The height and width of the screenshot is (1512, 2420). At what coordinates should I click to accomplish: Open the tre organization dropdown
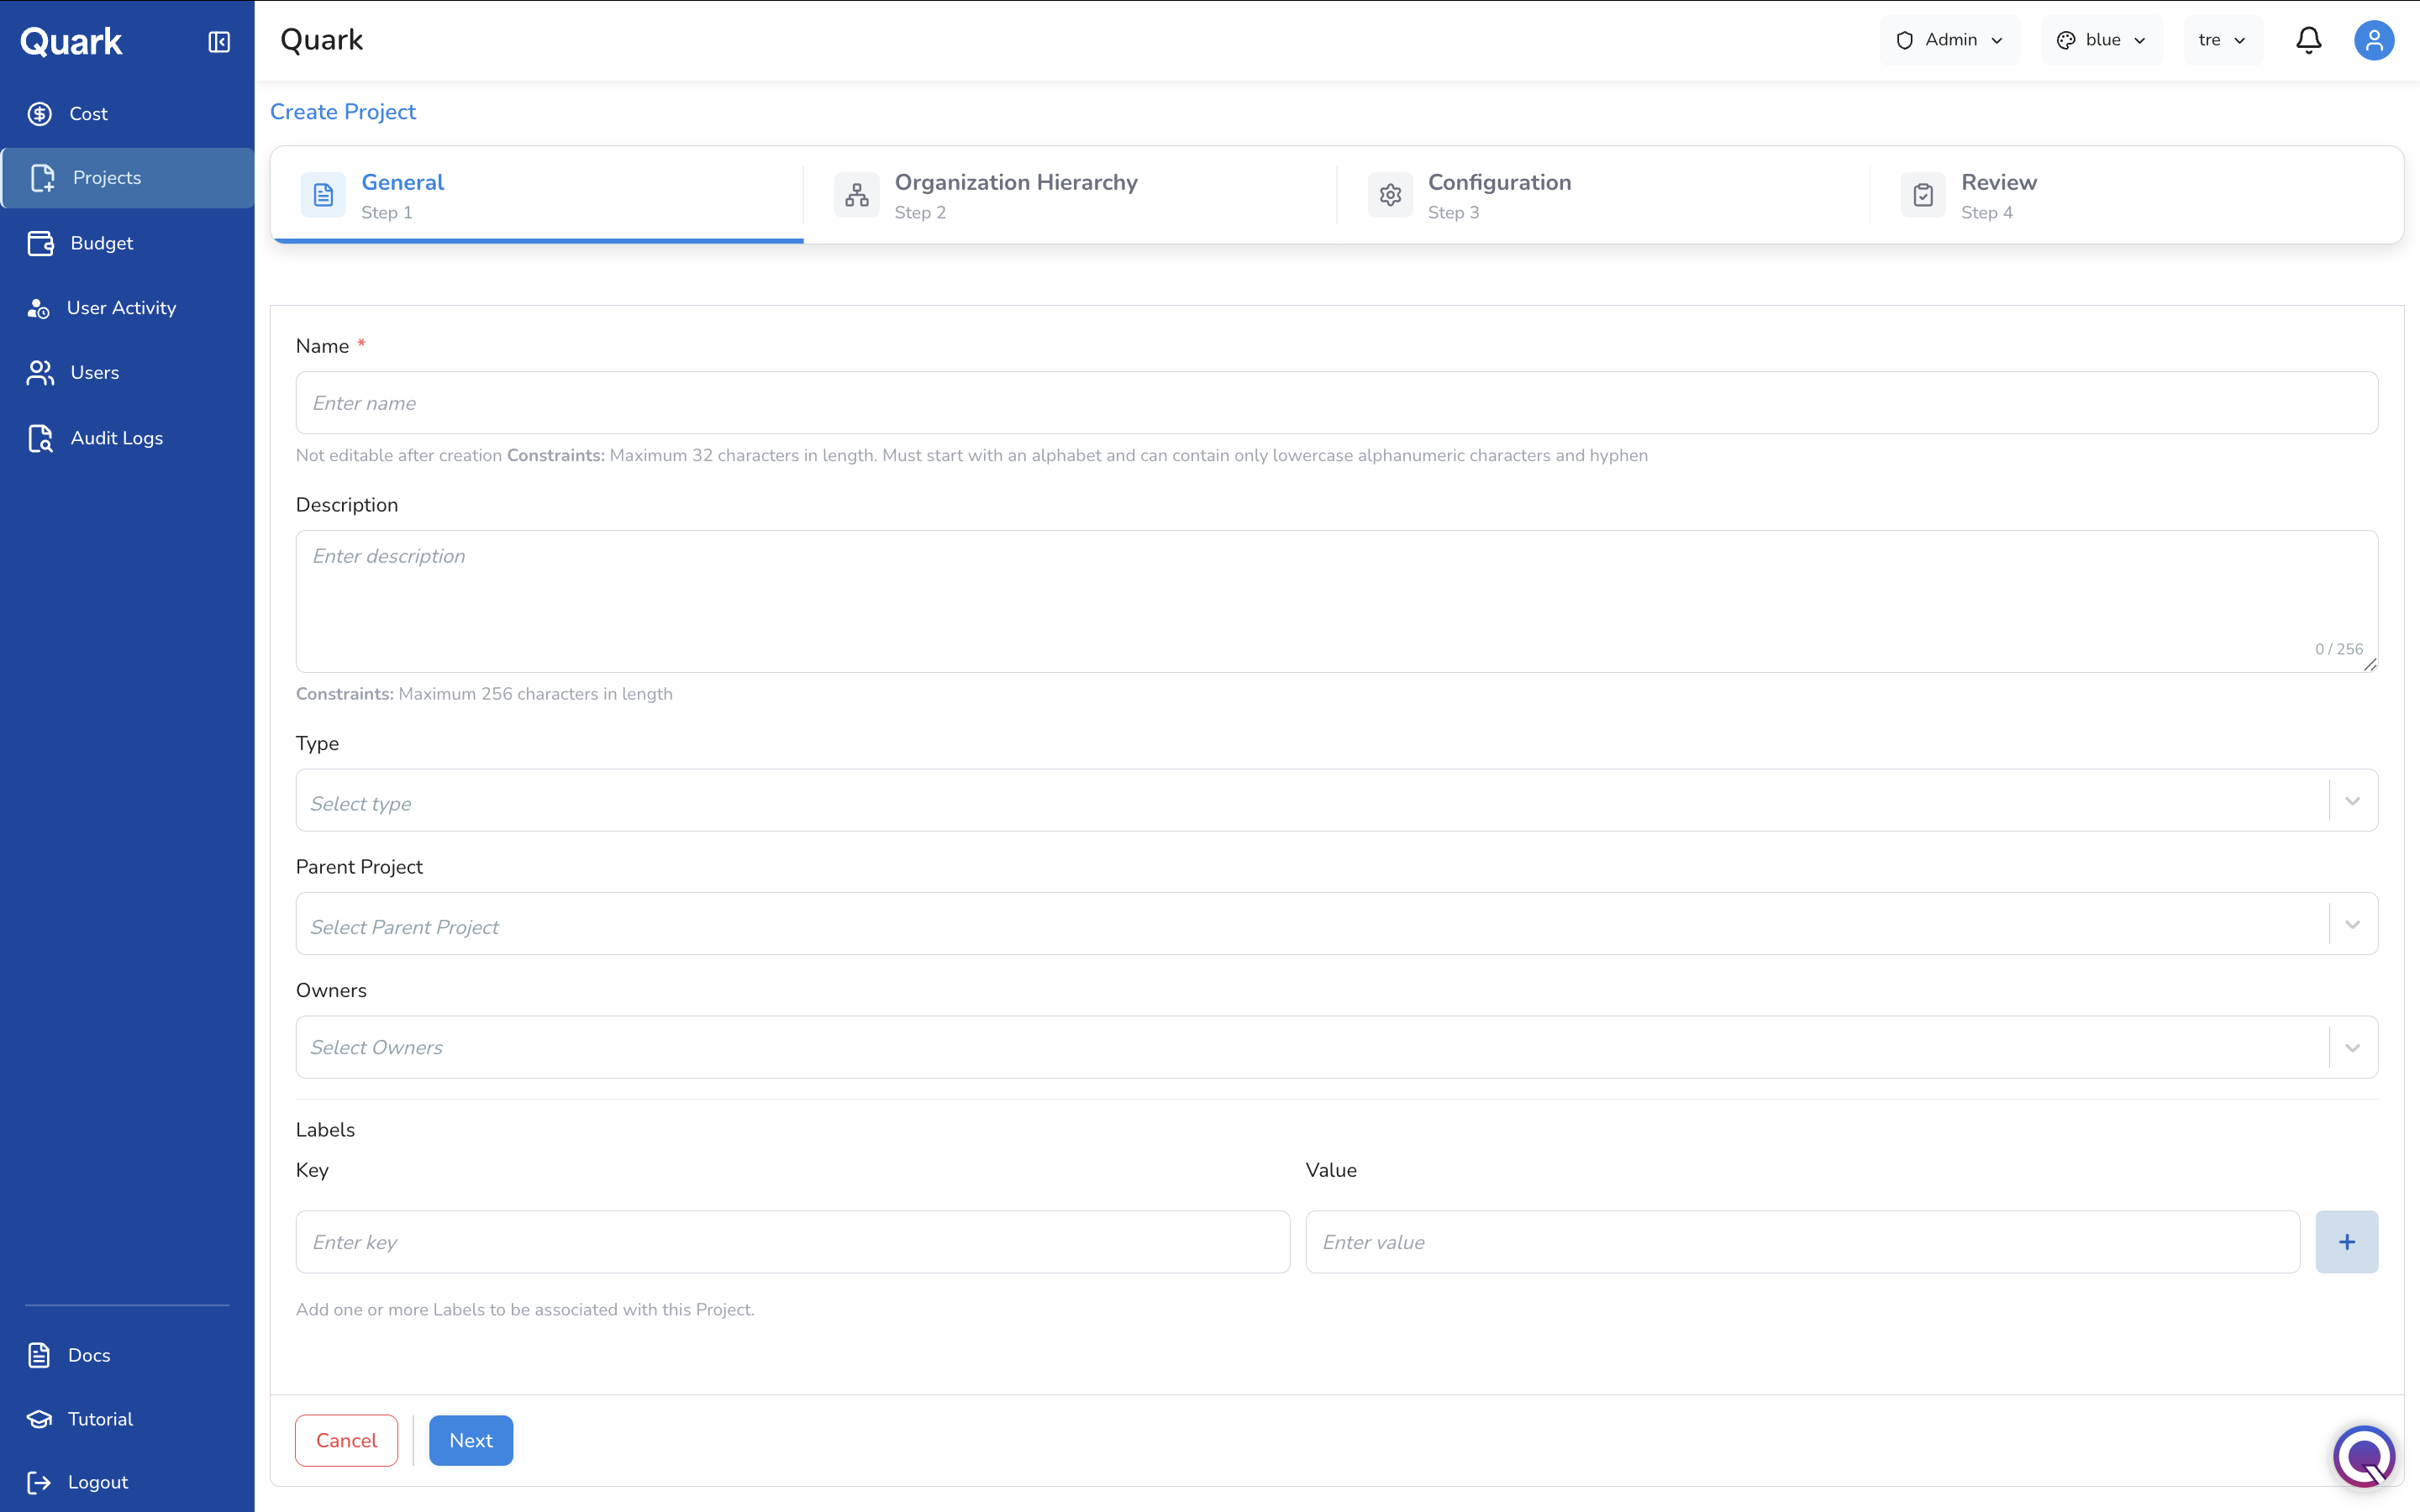click(2224, 40)
